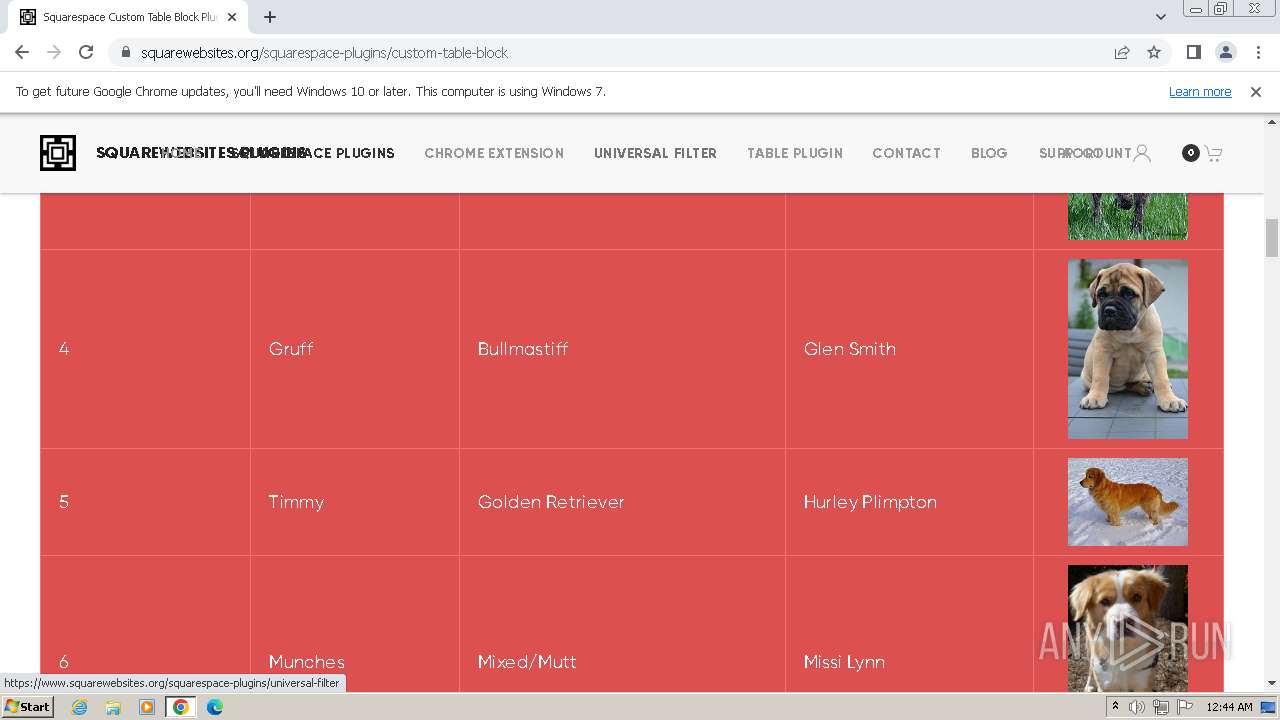Select the Glen Smith owner cell
1280x720 pixels.
[909, 349]
